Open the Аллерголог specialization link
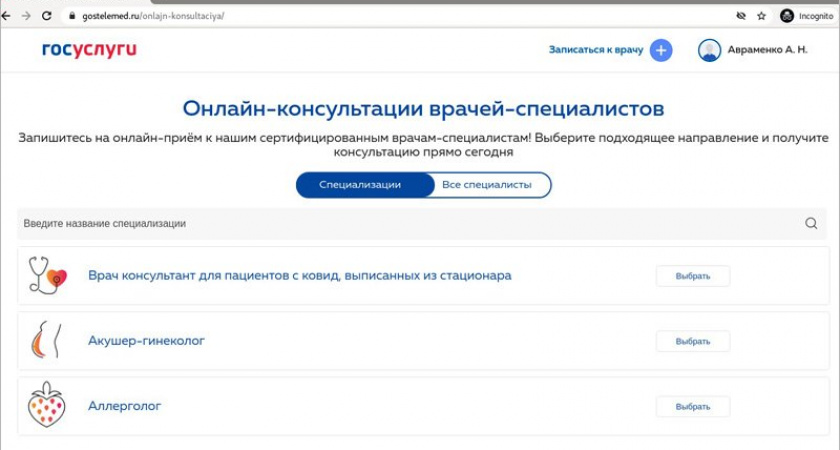Viewport: 840px width, 450px height. pos(124,406)
